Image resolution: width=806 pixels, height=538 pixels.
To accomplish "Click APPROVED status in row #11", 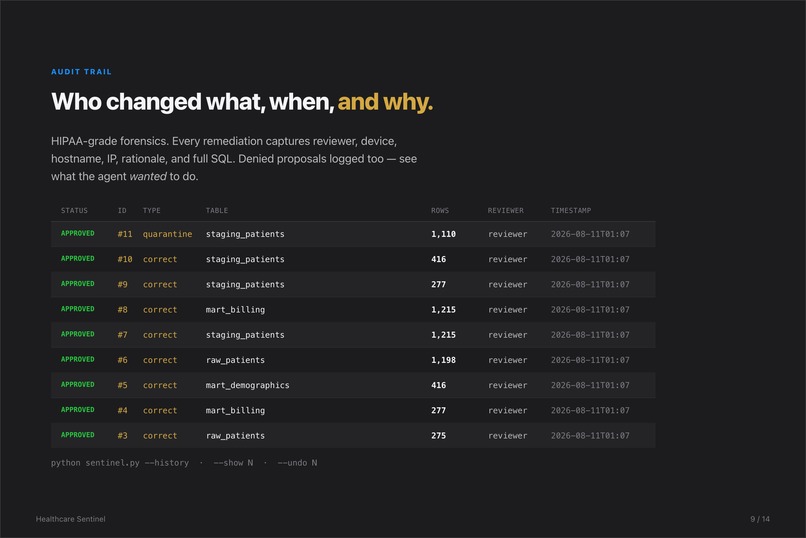I will coord(78,233).
